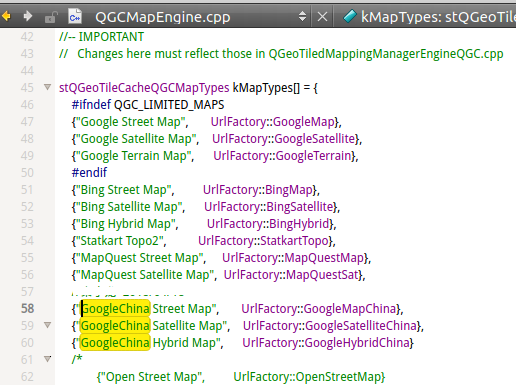Click UrlFactory::StatkartTopo identifier
Screen dimensions: 516x385
tap(263, 241)
